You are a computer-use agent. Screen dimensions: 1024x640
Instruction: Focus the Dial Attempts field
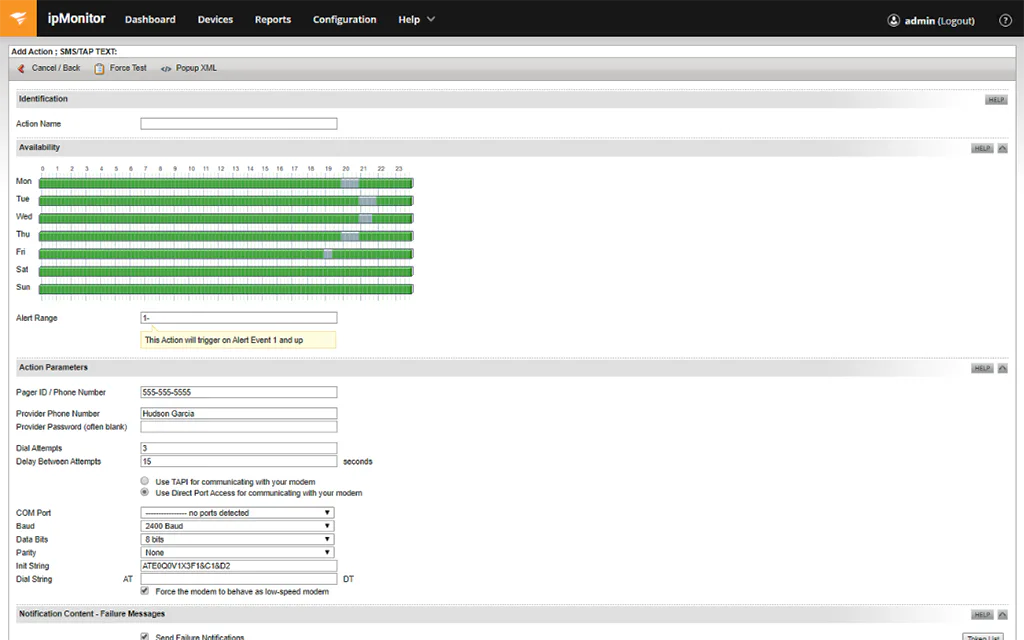coord(239,448)
